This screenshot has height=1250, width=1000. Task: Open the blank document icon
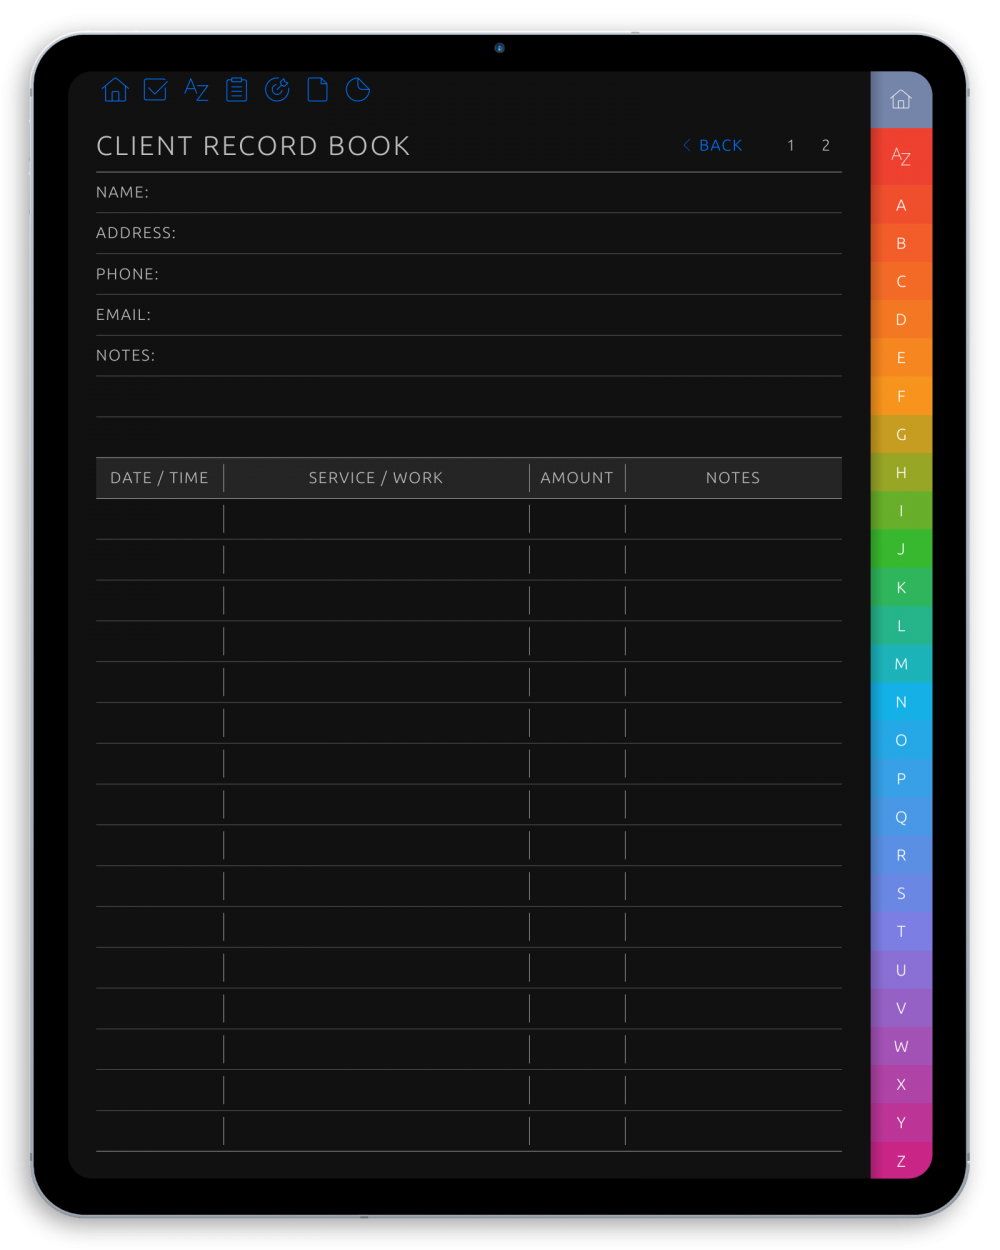(x=317, y=90)
